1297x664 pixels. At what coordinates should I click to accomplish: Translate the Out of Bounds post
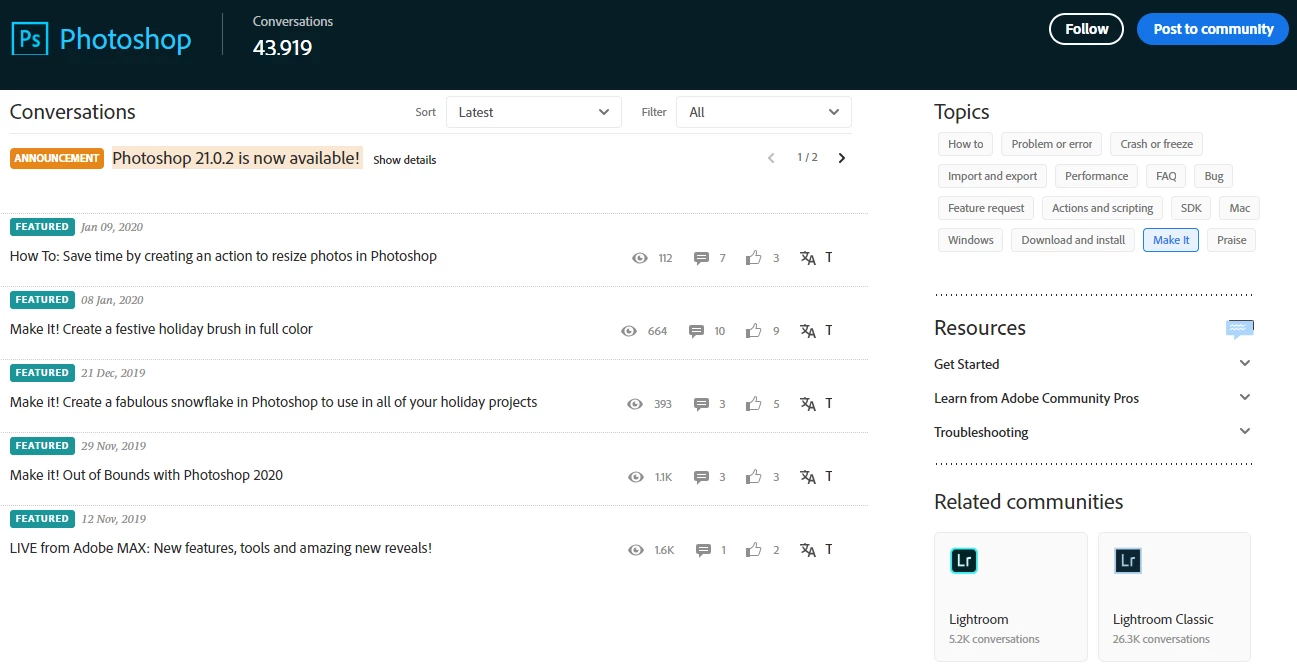[808, 477]
